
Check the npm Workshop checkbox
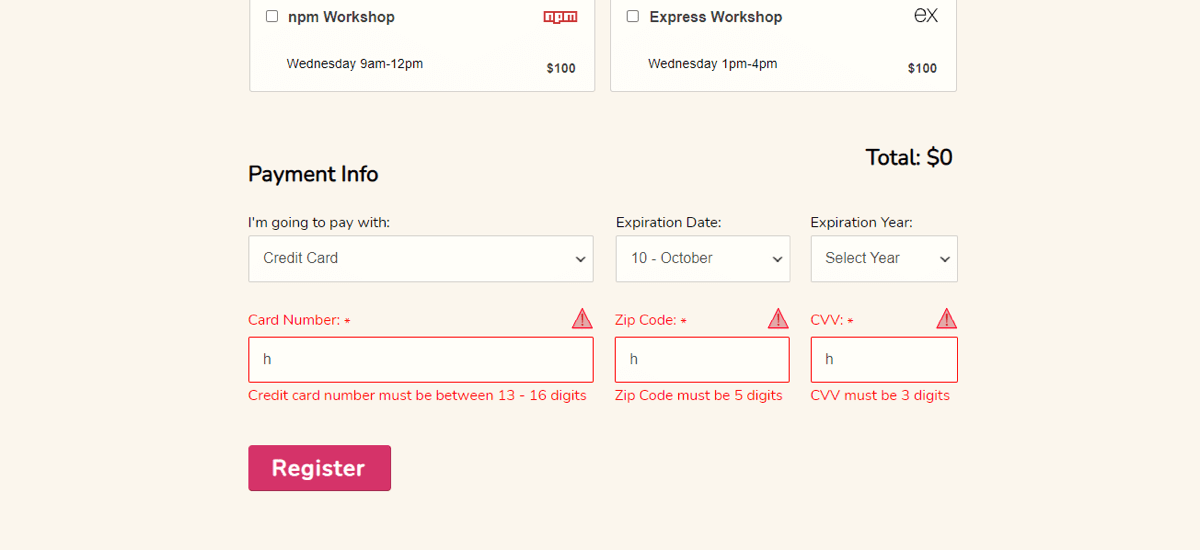272,16
